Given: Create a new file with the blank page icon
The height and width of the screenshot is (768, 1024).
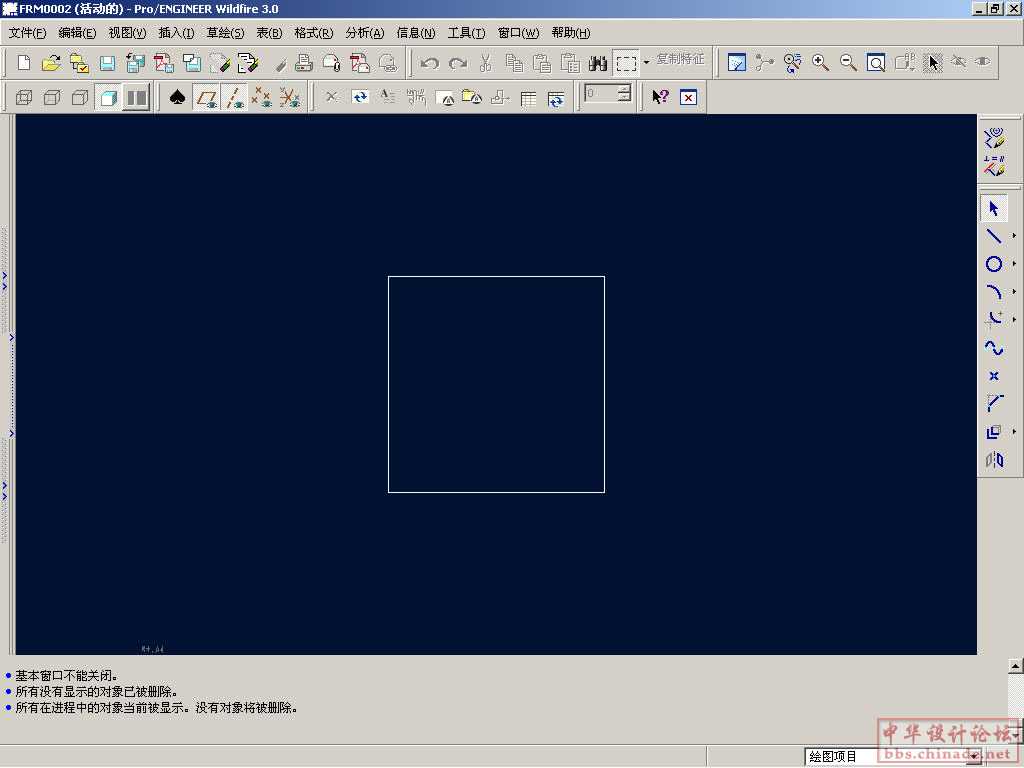Looking at the screenshot, I should [x=24, y=63].
